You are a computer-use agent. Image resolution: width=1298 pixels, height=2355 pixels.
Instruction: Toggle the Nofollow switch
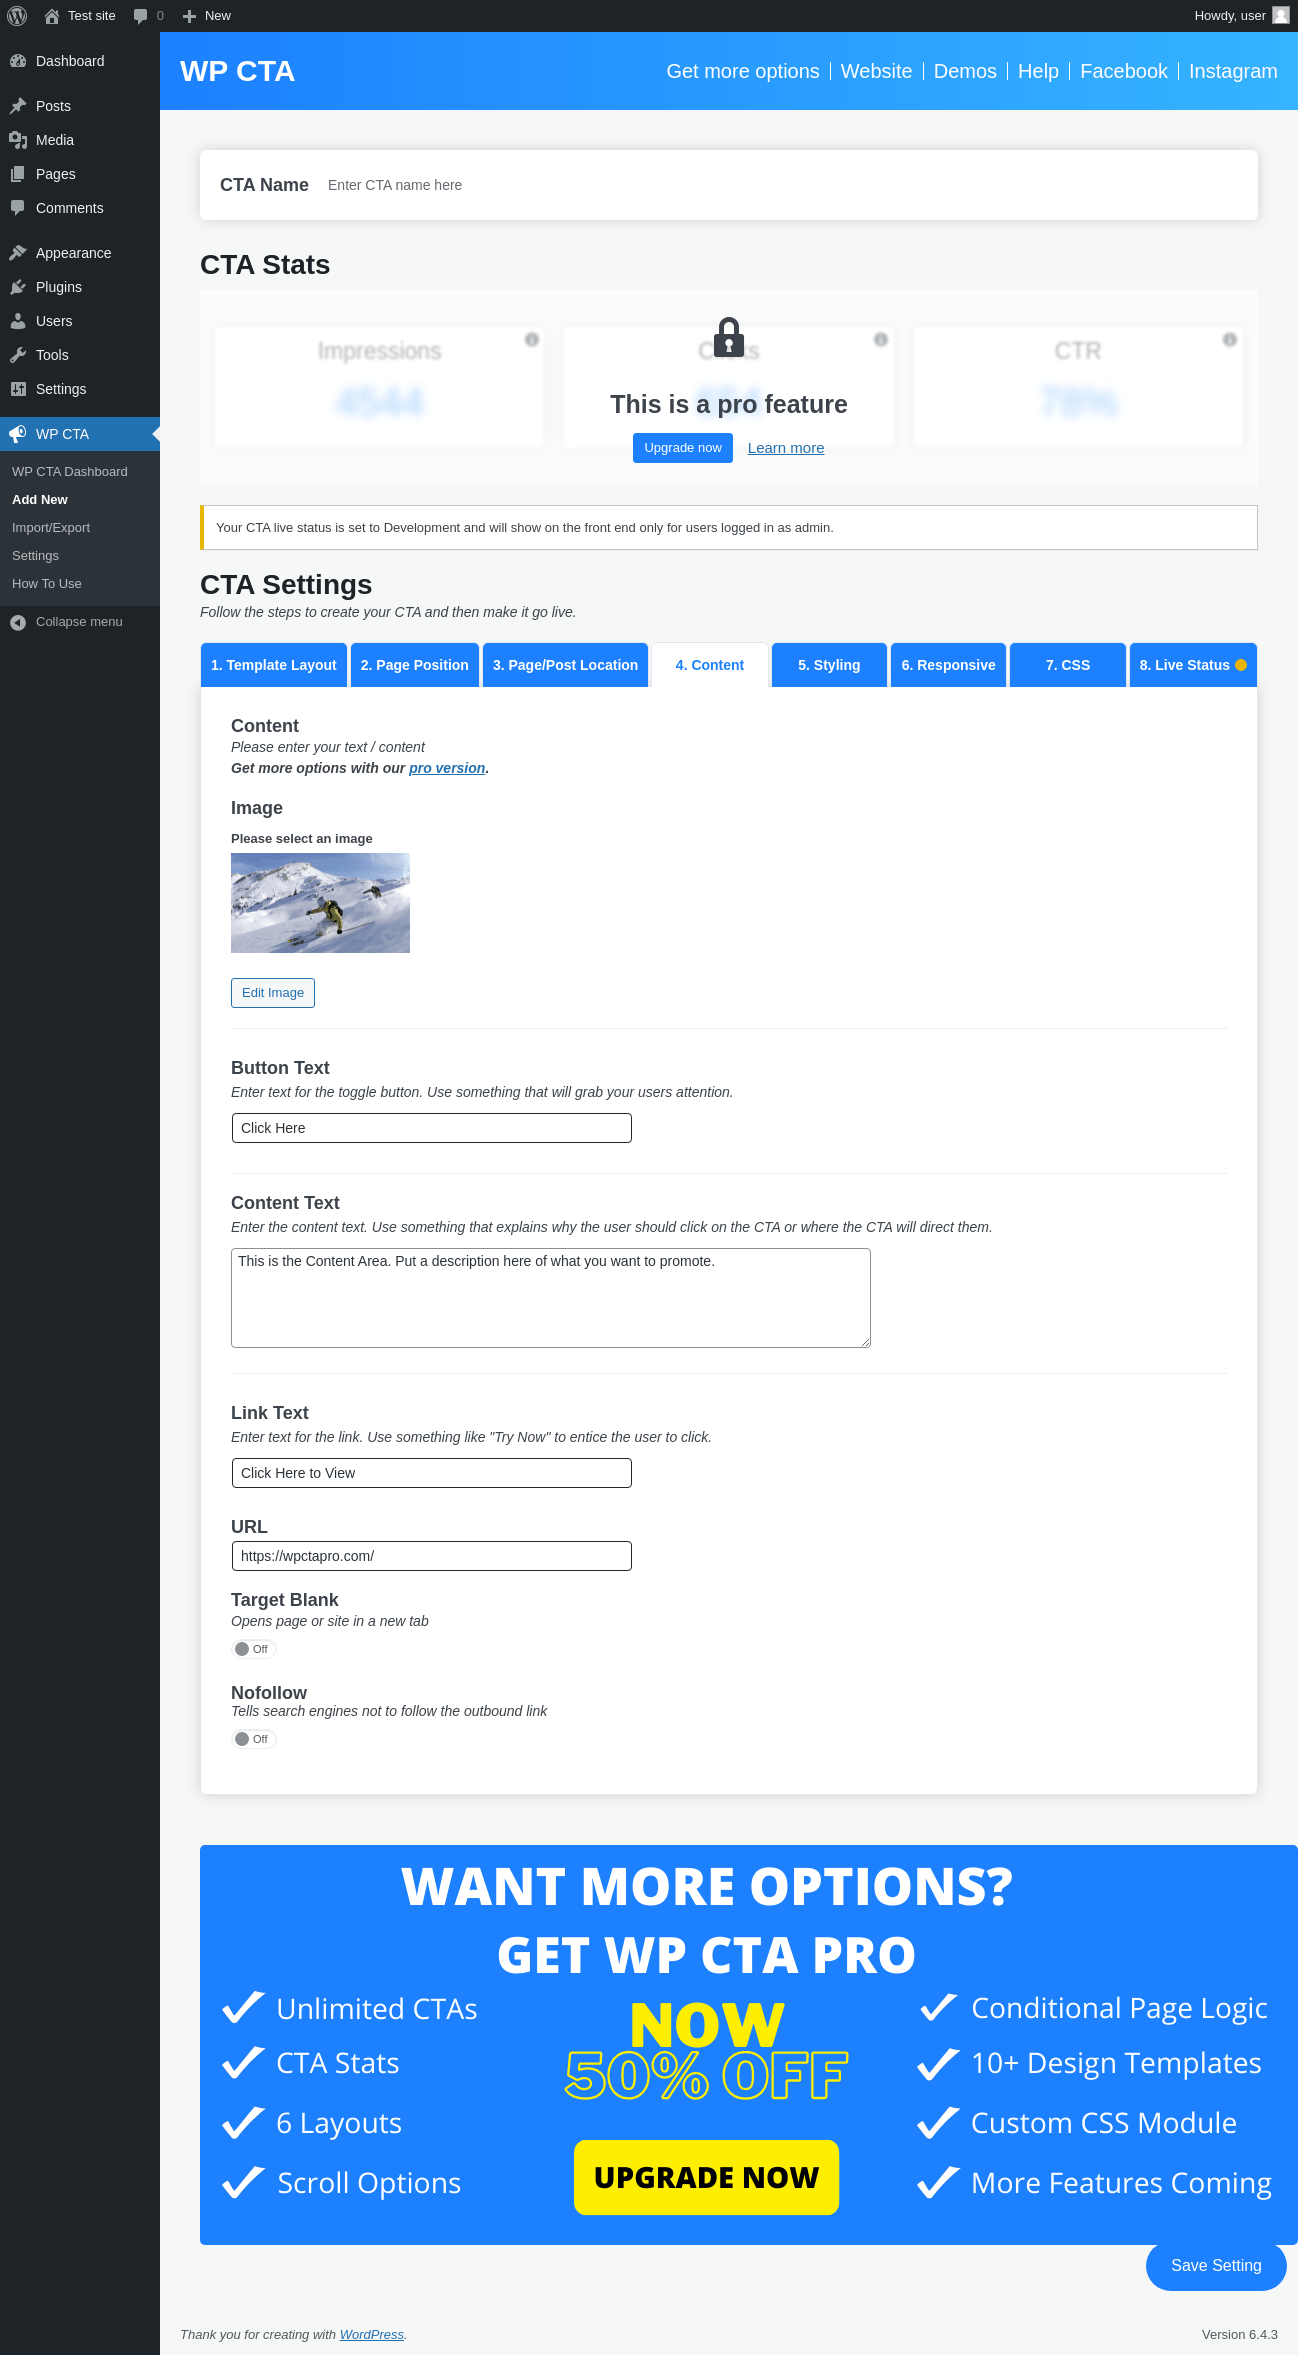point(254,1739)
